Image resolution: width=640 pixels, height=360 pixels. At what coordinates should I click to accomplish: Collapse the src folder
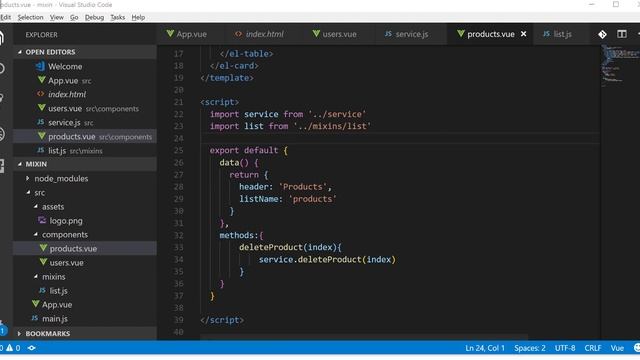point(28,192)
